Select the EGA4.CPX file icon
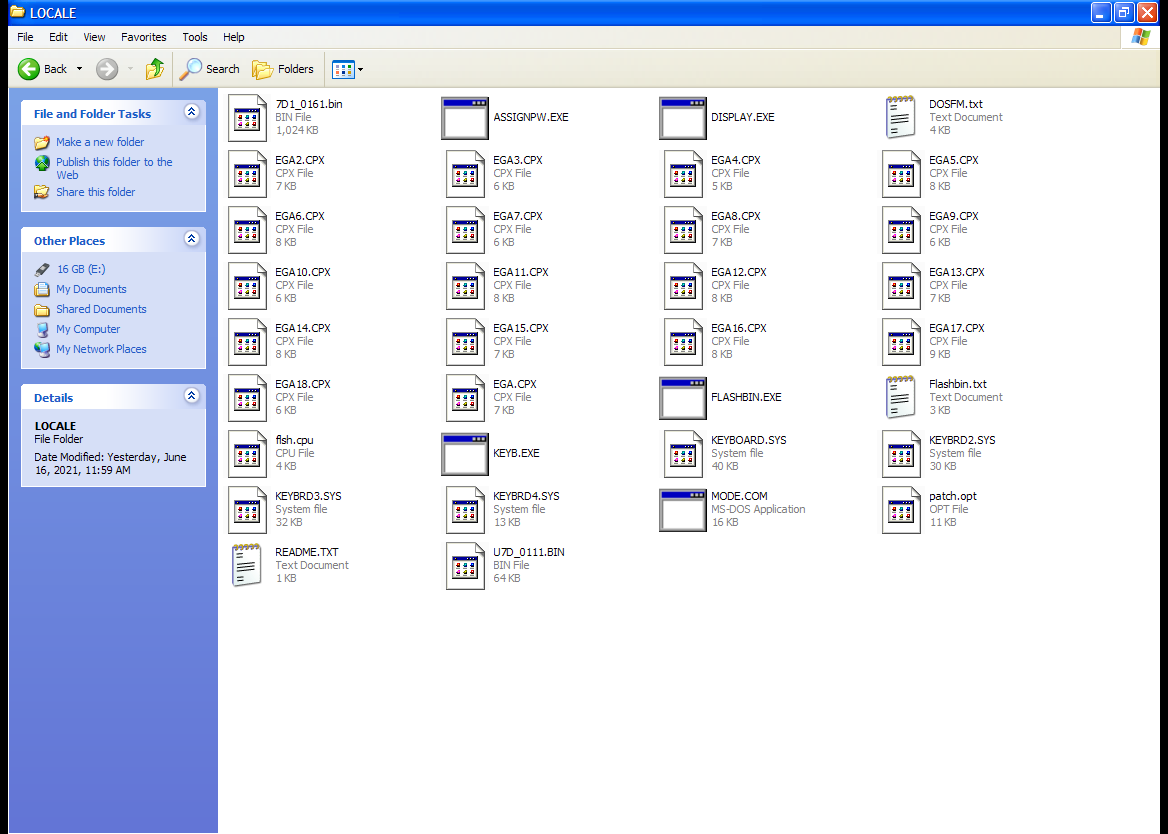 683,174
